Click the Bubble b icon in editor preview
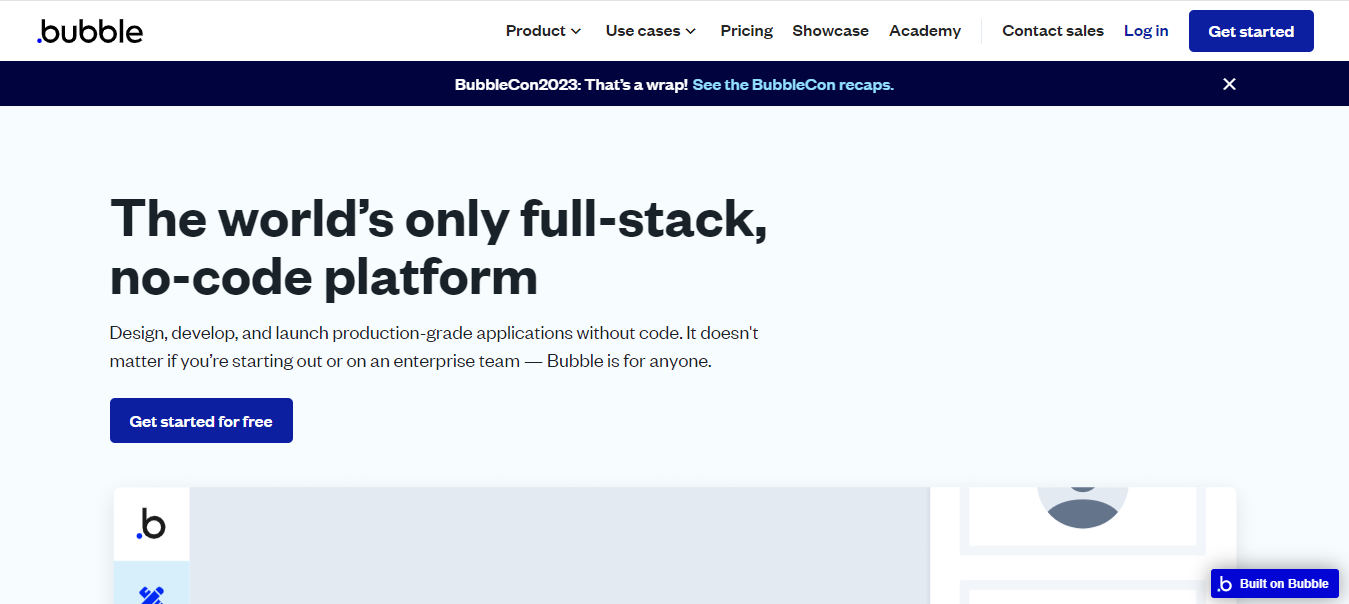The image size is (1349, 604). [x=151, y=524]
